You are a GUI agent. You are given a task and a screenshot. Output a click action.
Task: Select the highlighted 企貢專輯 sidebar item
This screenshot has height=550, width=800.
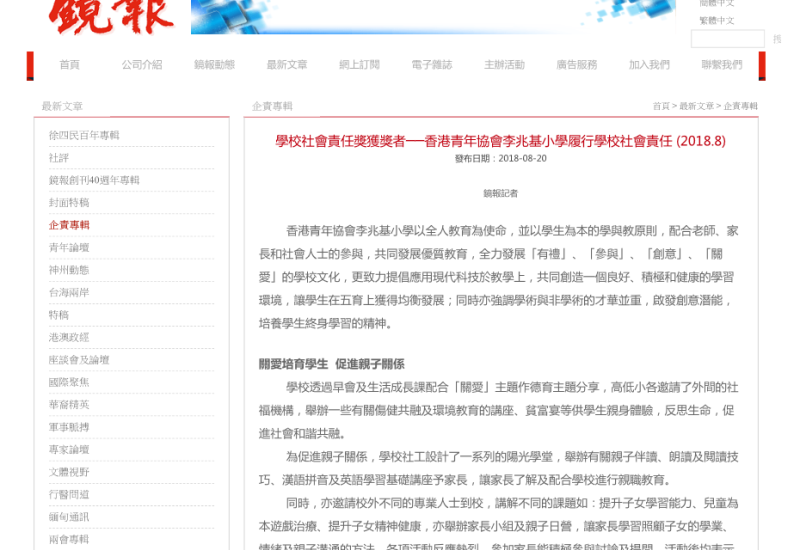click(x=69, y=225)
